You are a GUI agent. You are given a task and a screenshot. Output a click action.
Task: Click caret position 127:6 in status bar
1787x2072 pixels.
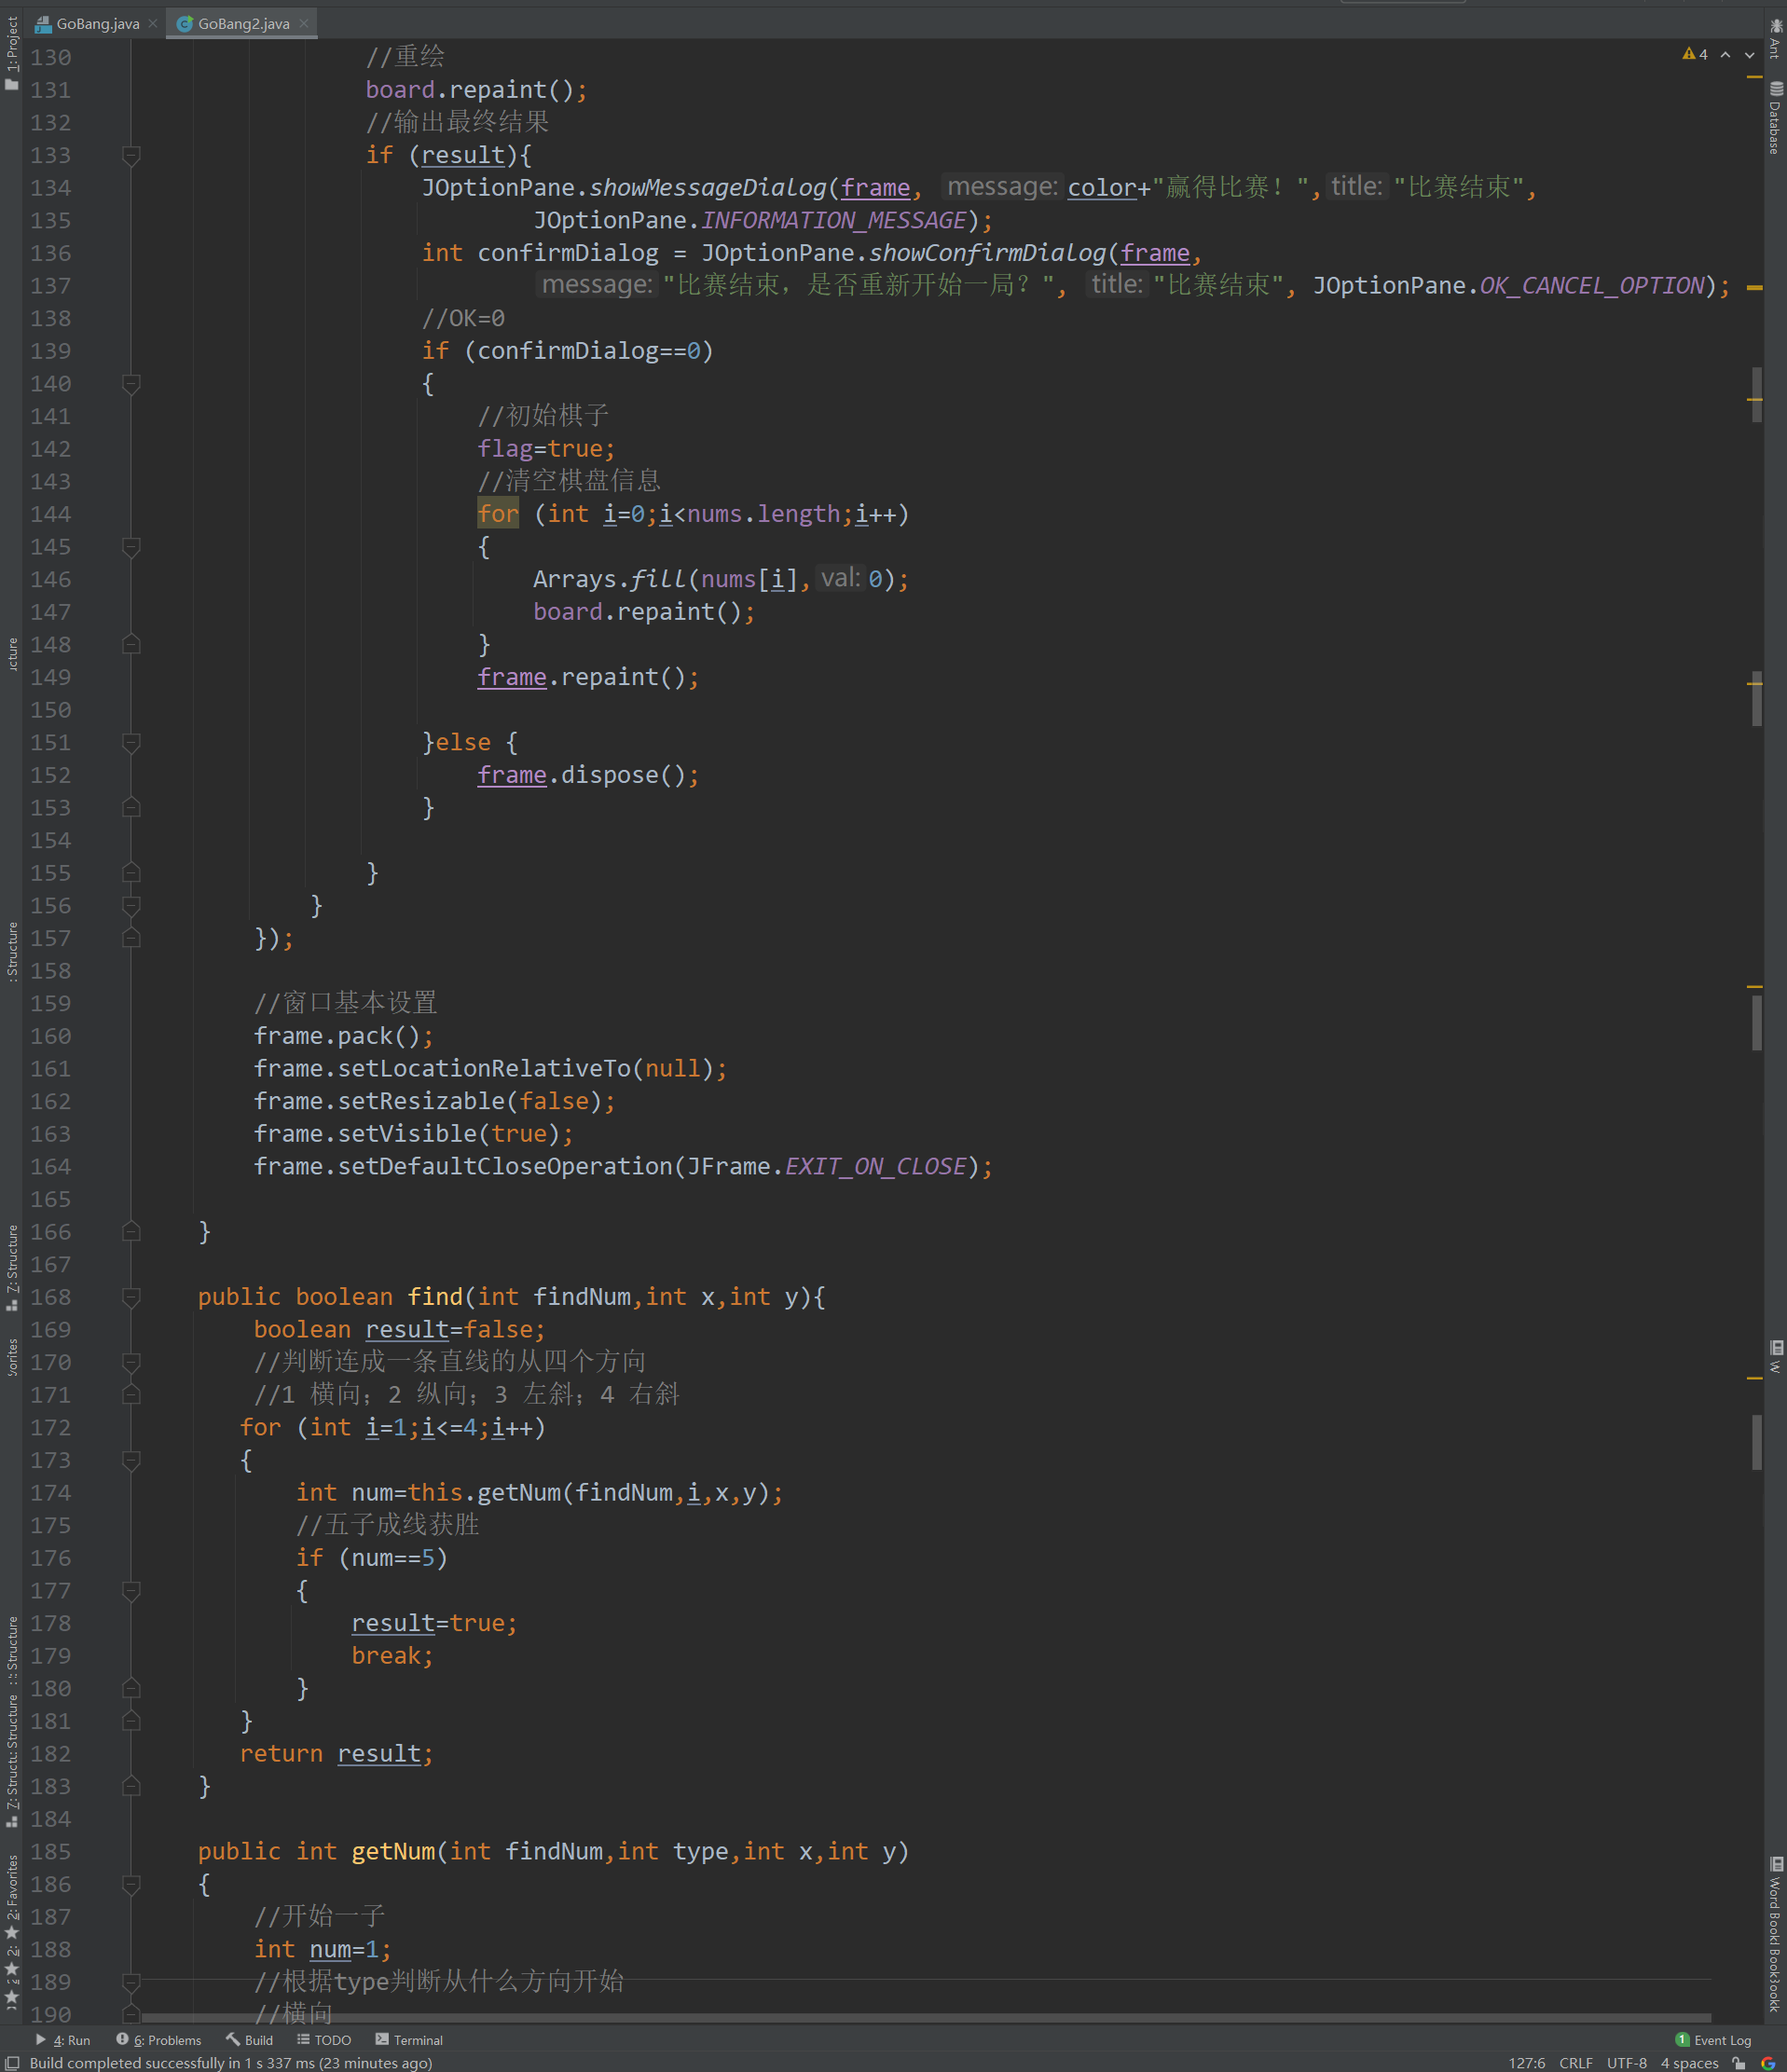pyautogui.click(x=1527, y=2063)
